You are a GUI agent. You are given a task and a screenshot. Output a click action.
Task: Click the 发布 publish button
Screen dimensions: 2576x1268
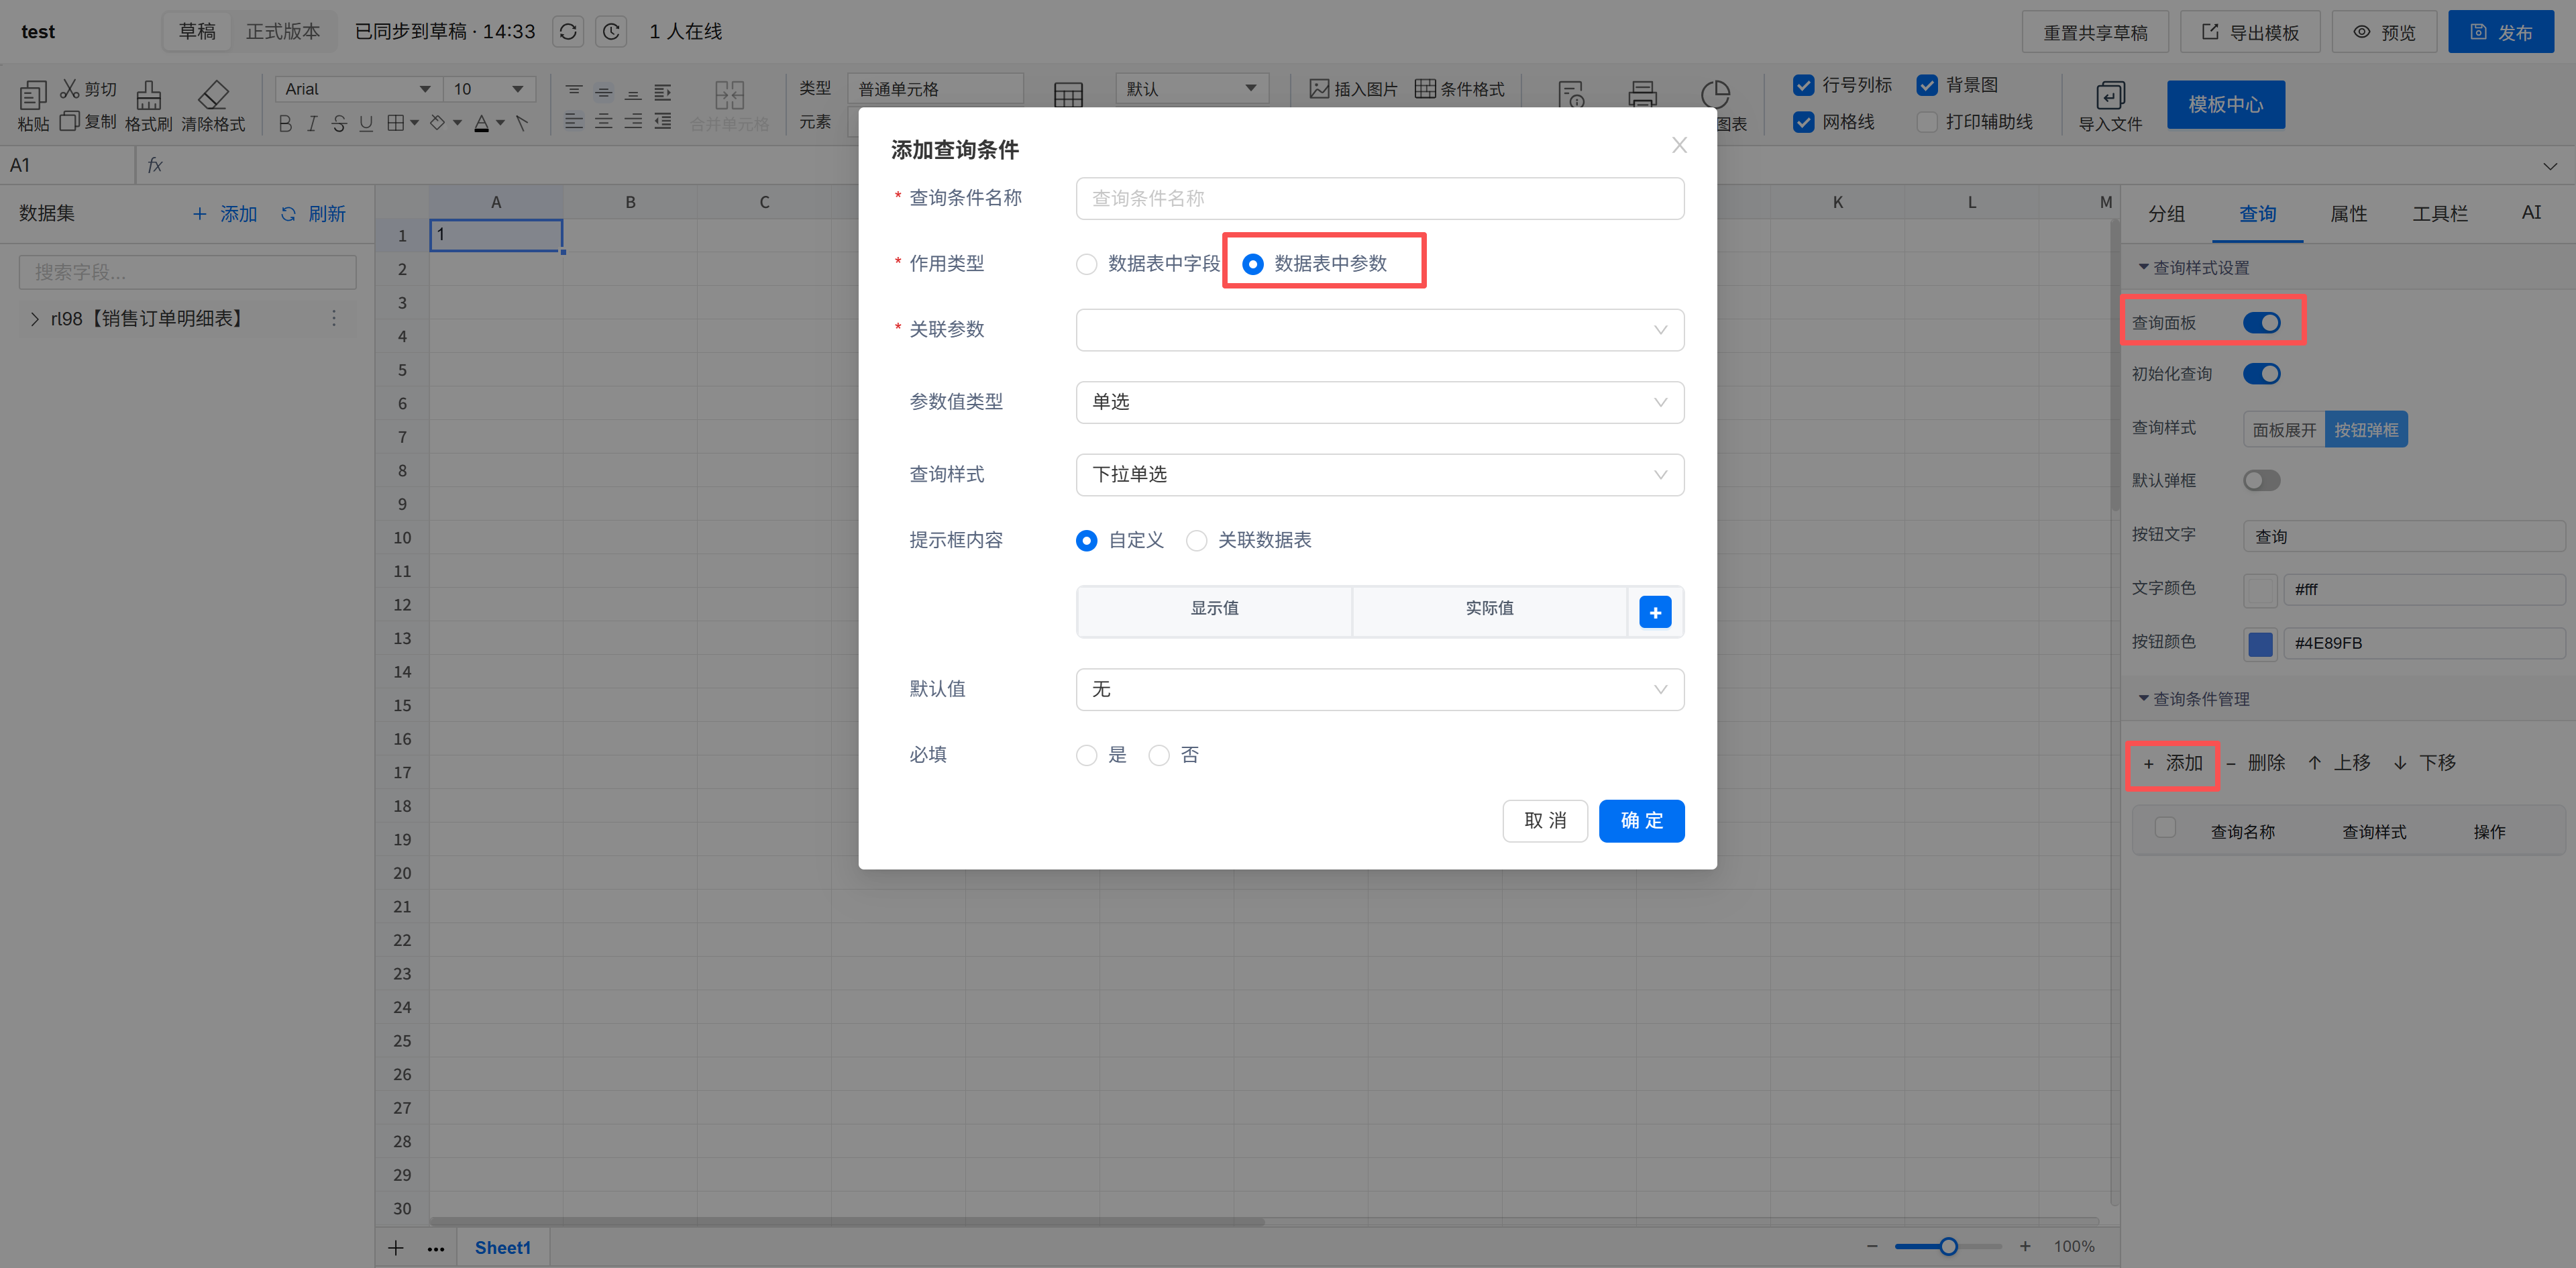tap(2500, 32)
